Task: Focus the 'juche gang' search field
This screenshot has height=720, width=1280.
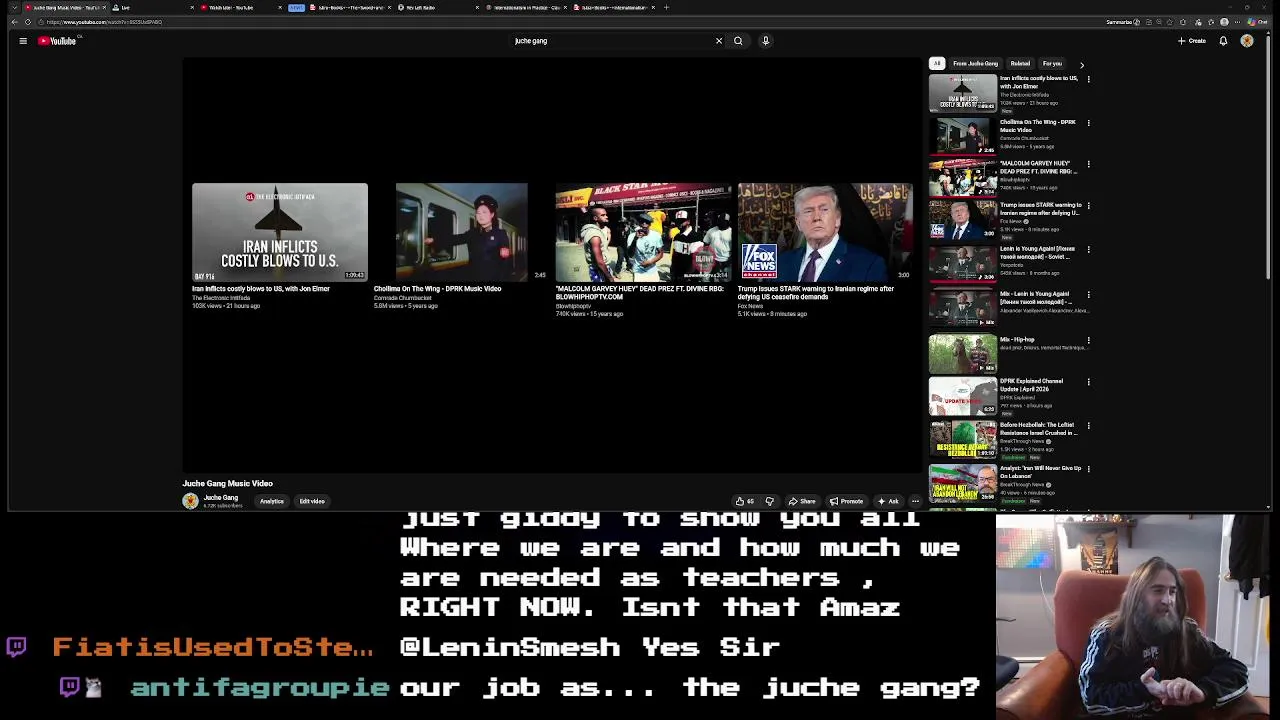Action: 610,41
